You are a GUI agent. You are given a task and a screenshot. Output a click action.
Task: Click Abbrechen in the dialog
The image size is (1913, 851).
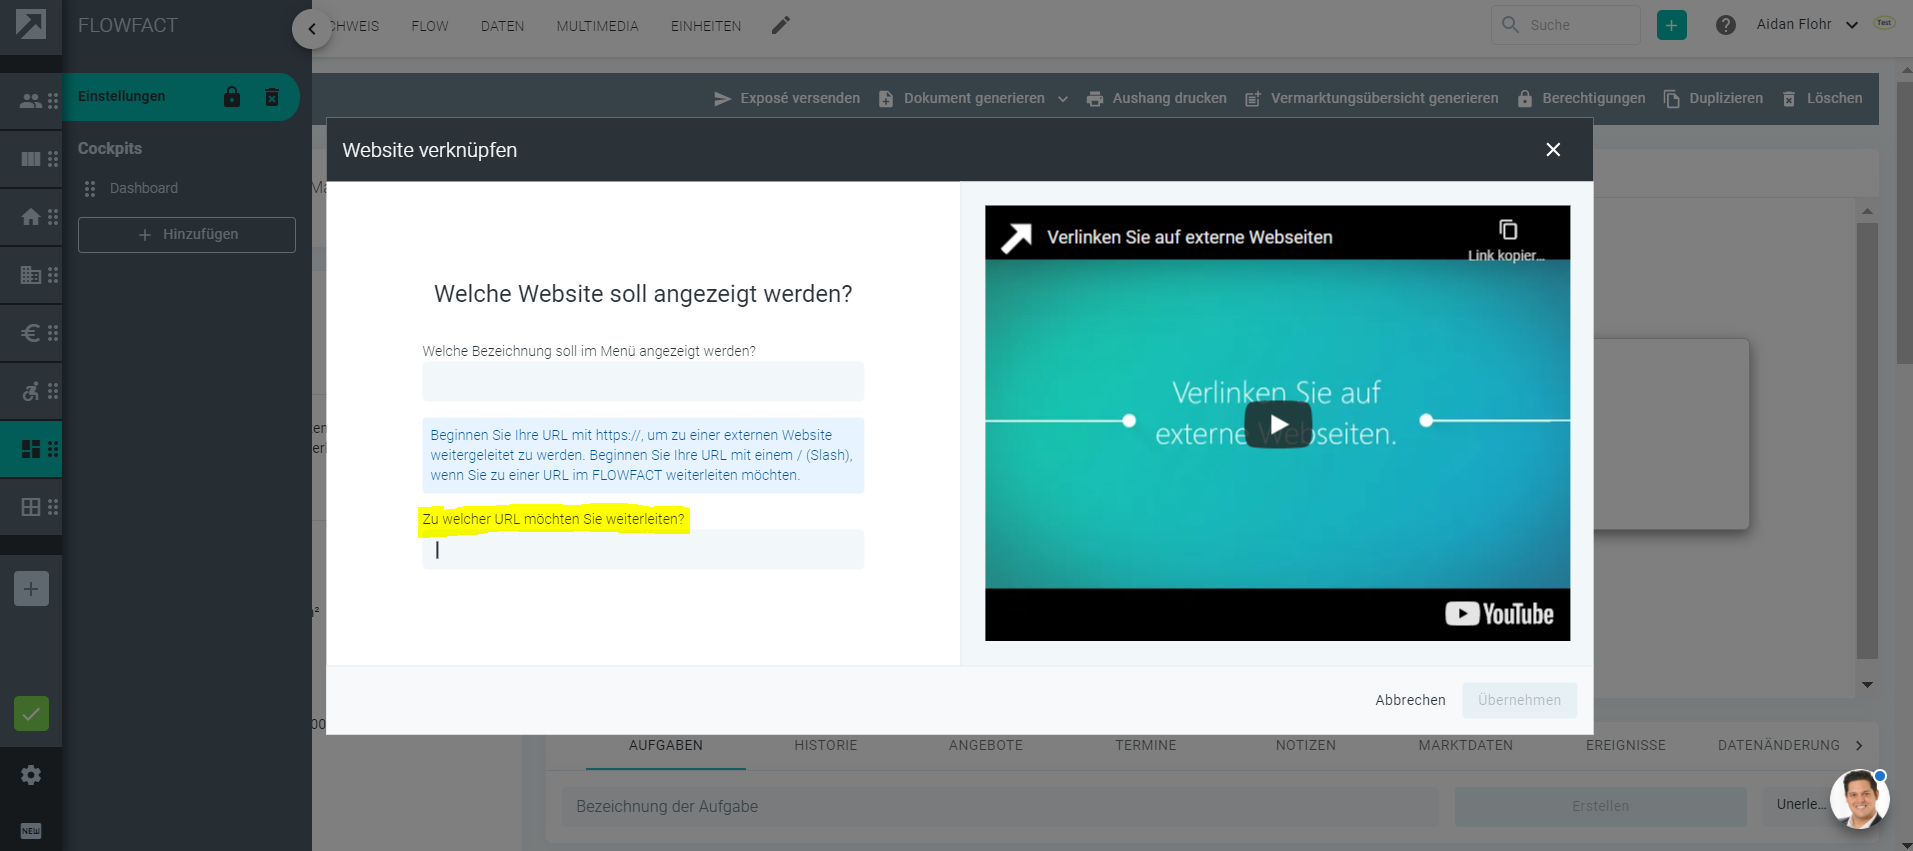click(x=1410, y=700)
